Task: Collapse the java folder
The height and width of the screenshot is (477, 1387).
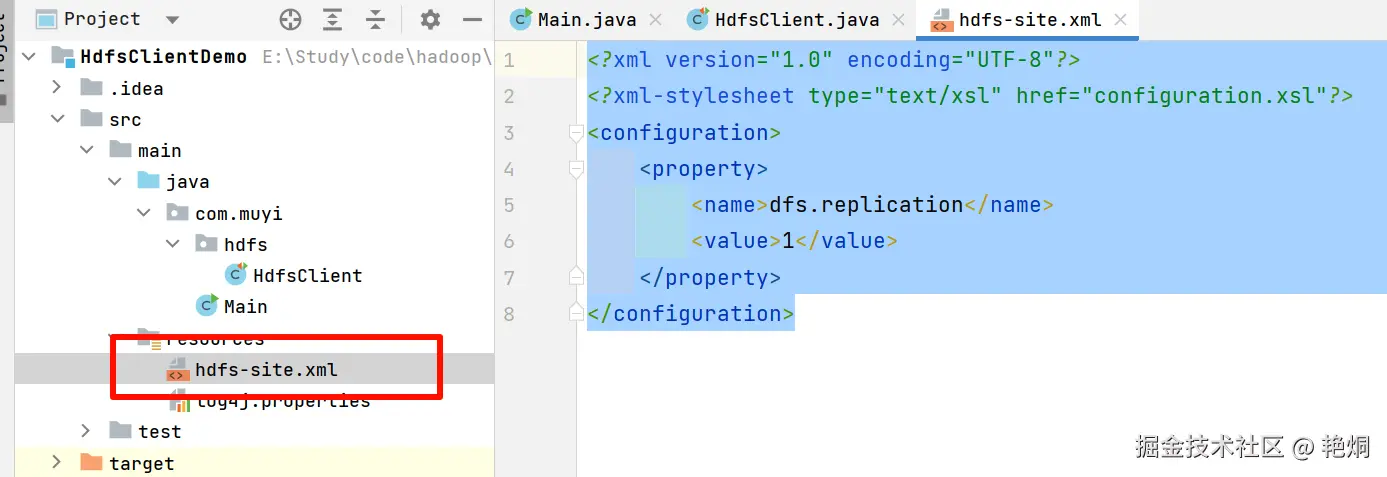Action: click(x=114, y=181)
